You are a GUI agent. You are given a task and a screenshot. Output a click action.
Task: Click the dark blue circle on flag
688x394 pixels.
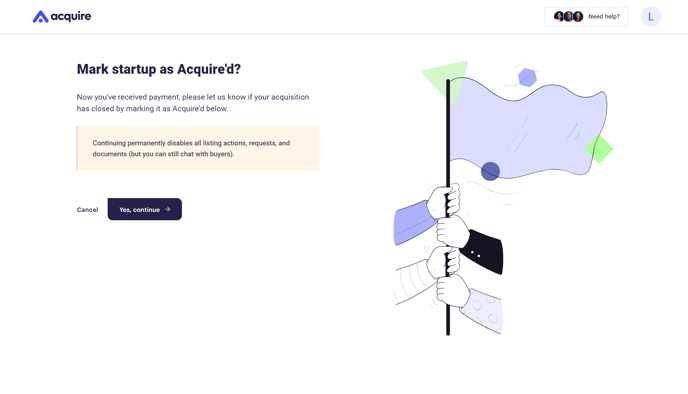point(490,171)
